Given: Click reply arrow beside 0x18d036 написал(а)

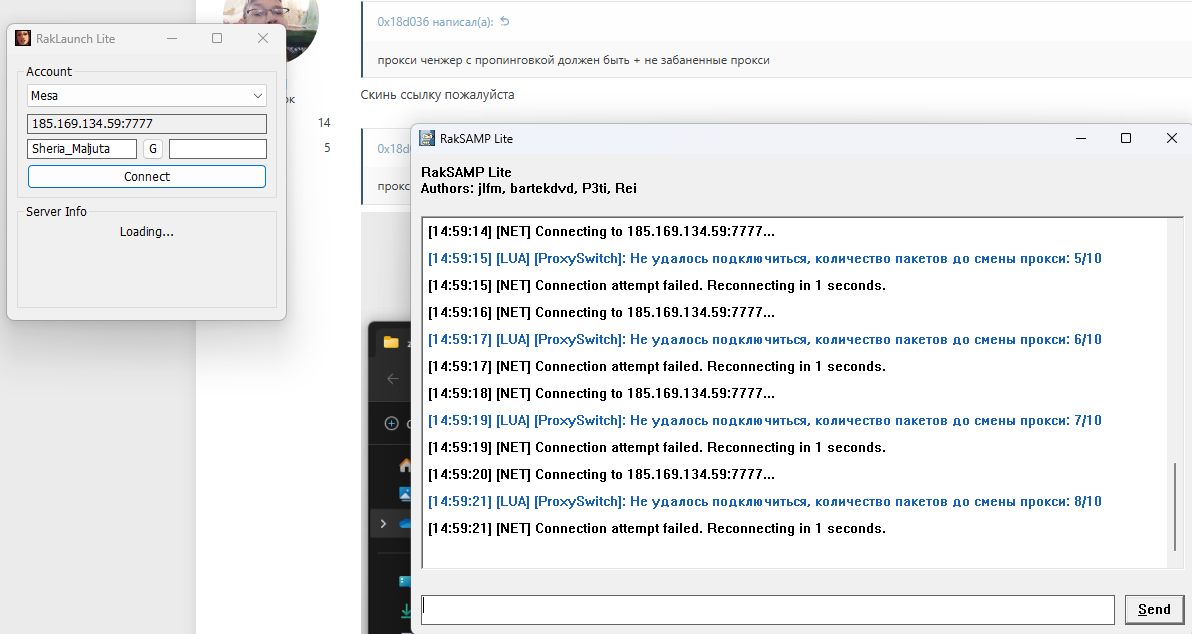Looking at the screenshot, I should (x=505, y=21).
